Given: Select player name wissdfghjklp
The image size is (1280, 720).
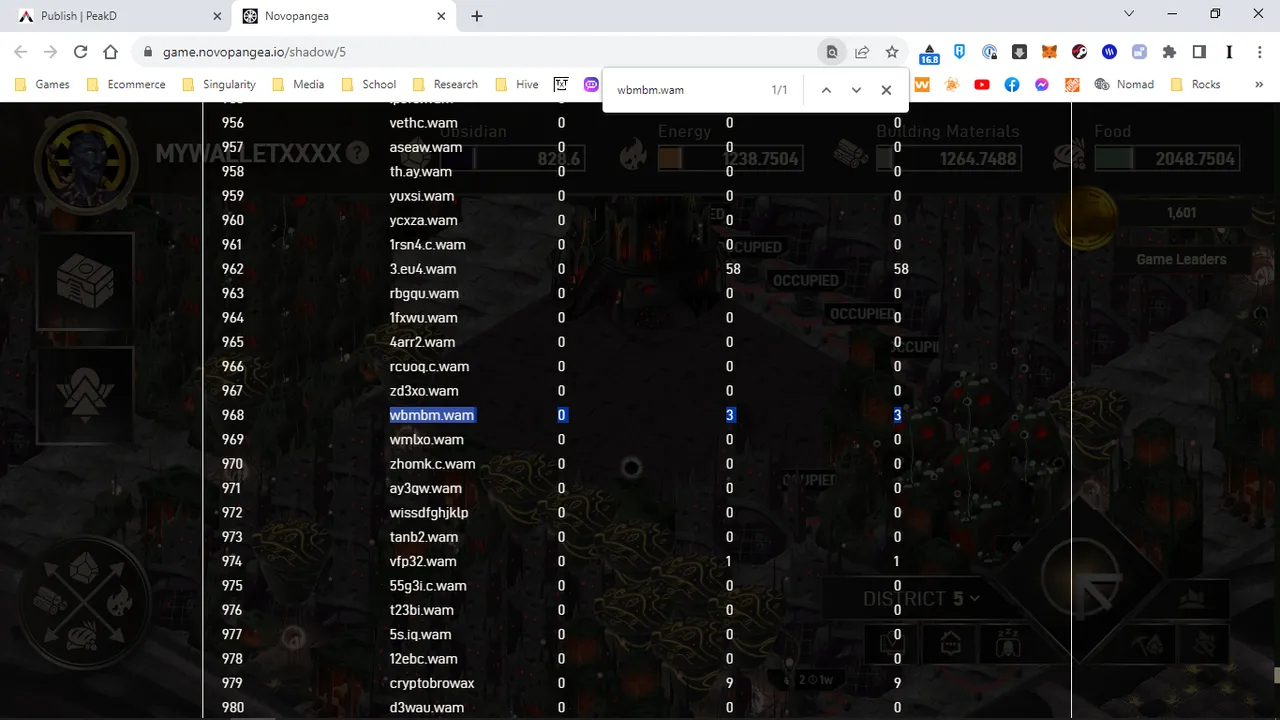Looking at the screenshot, I should [429, 513].
